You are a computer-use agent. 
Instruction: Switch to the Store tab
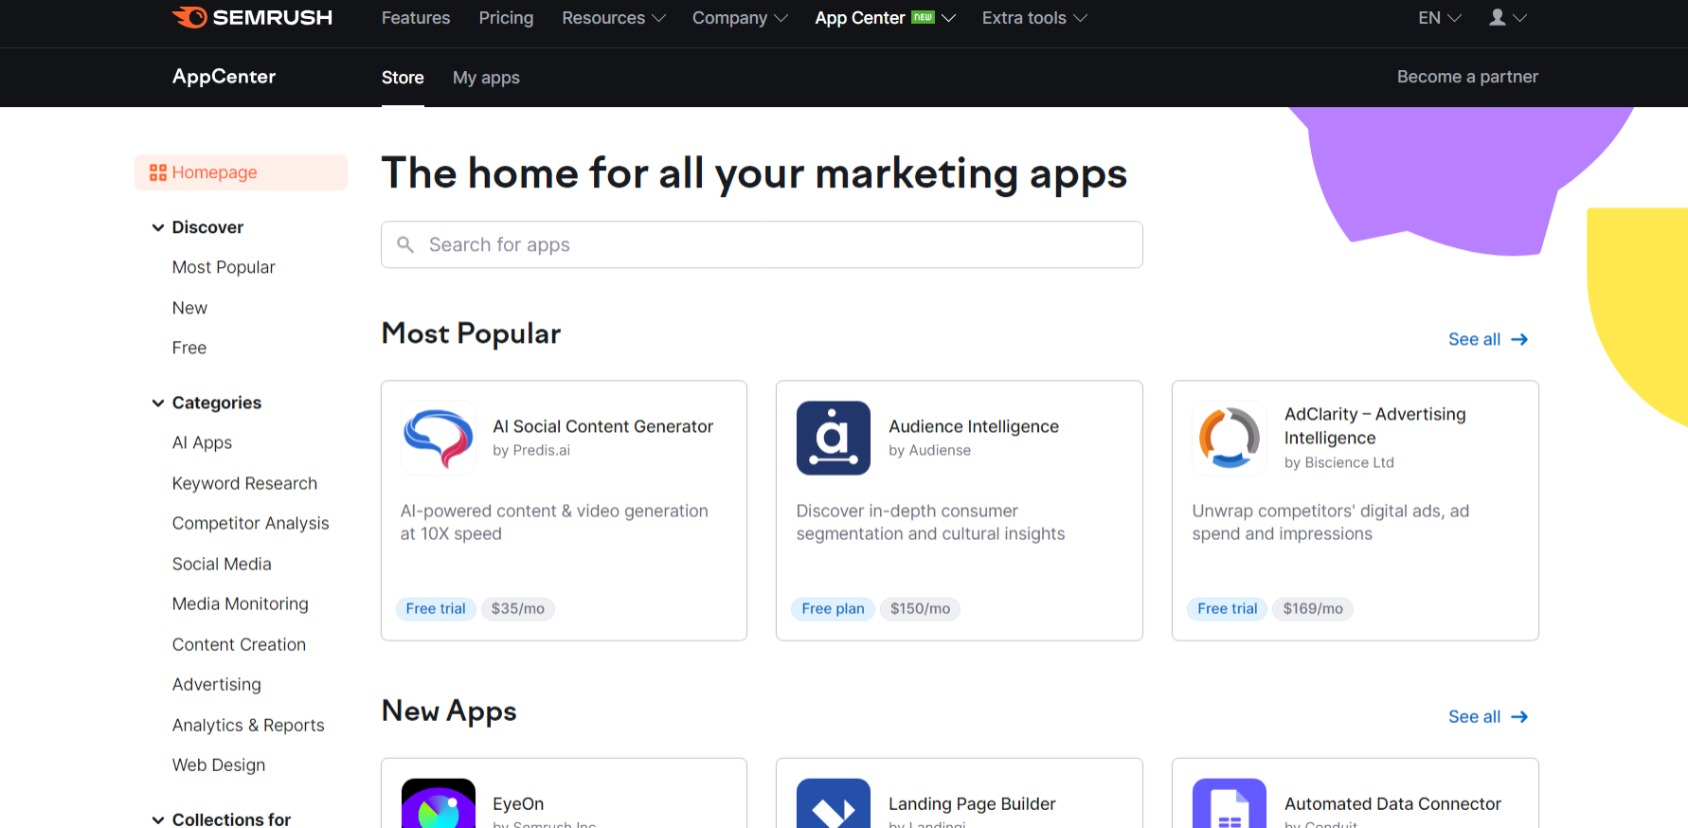click(x=403, y=77)
